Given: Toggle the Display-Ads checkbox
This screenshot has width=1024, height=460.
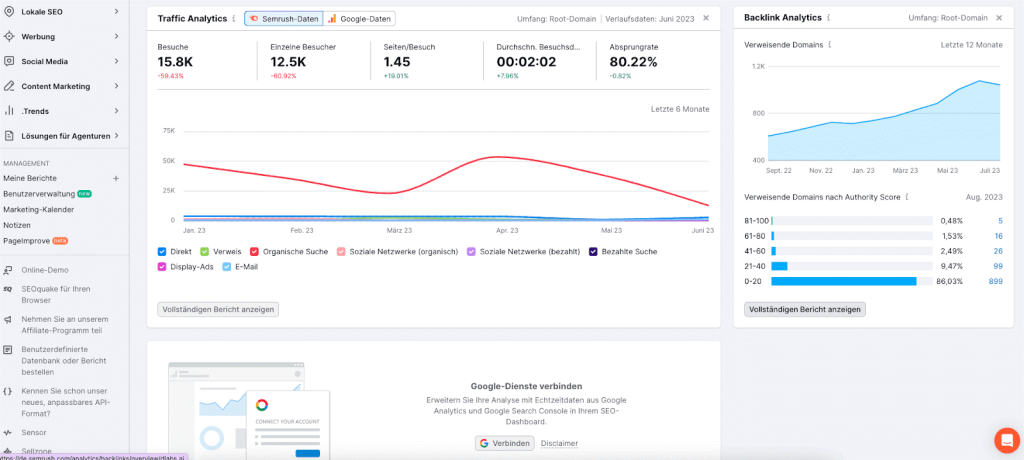Looking at the screenshot, I should coord(161,267).
